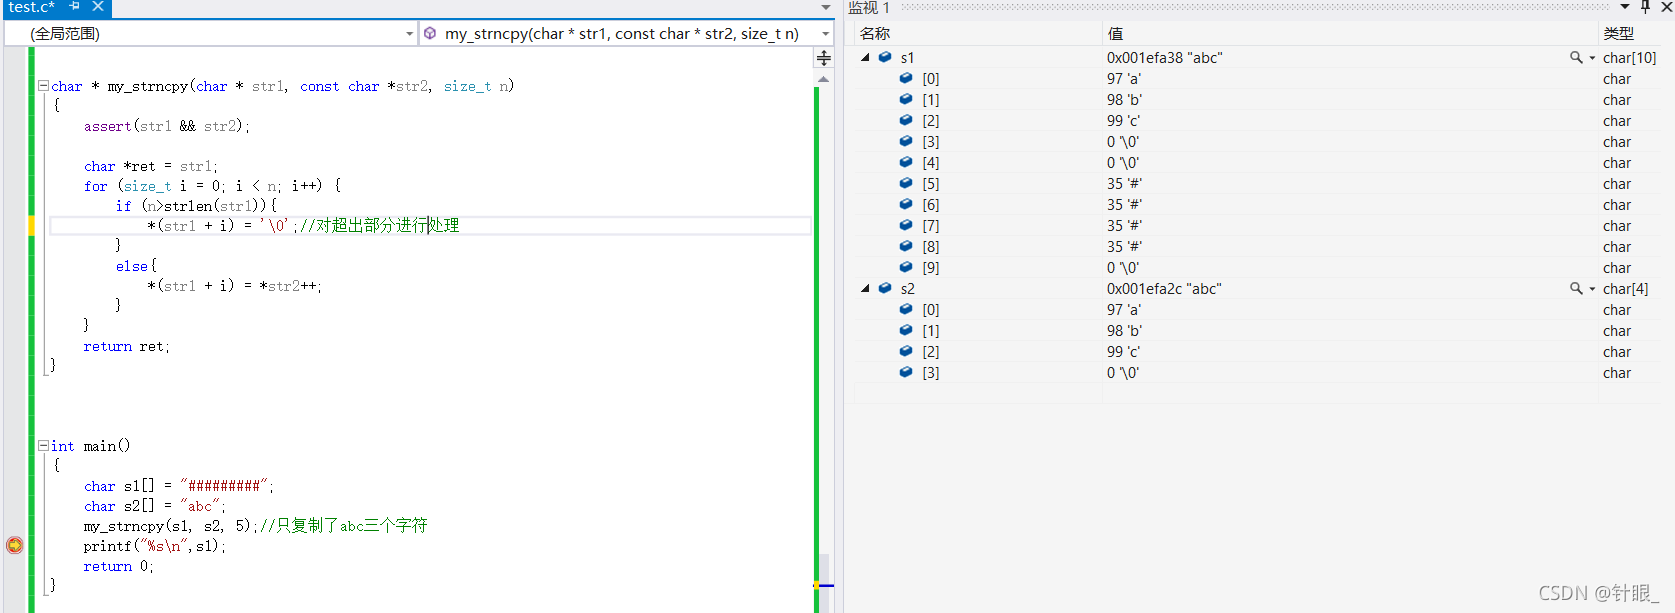The height and width of the screenshot is (613, 1675).
Task: Collapse the main function outline
Action: point(43,446)
